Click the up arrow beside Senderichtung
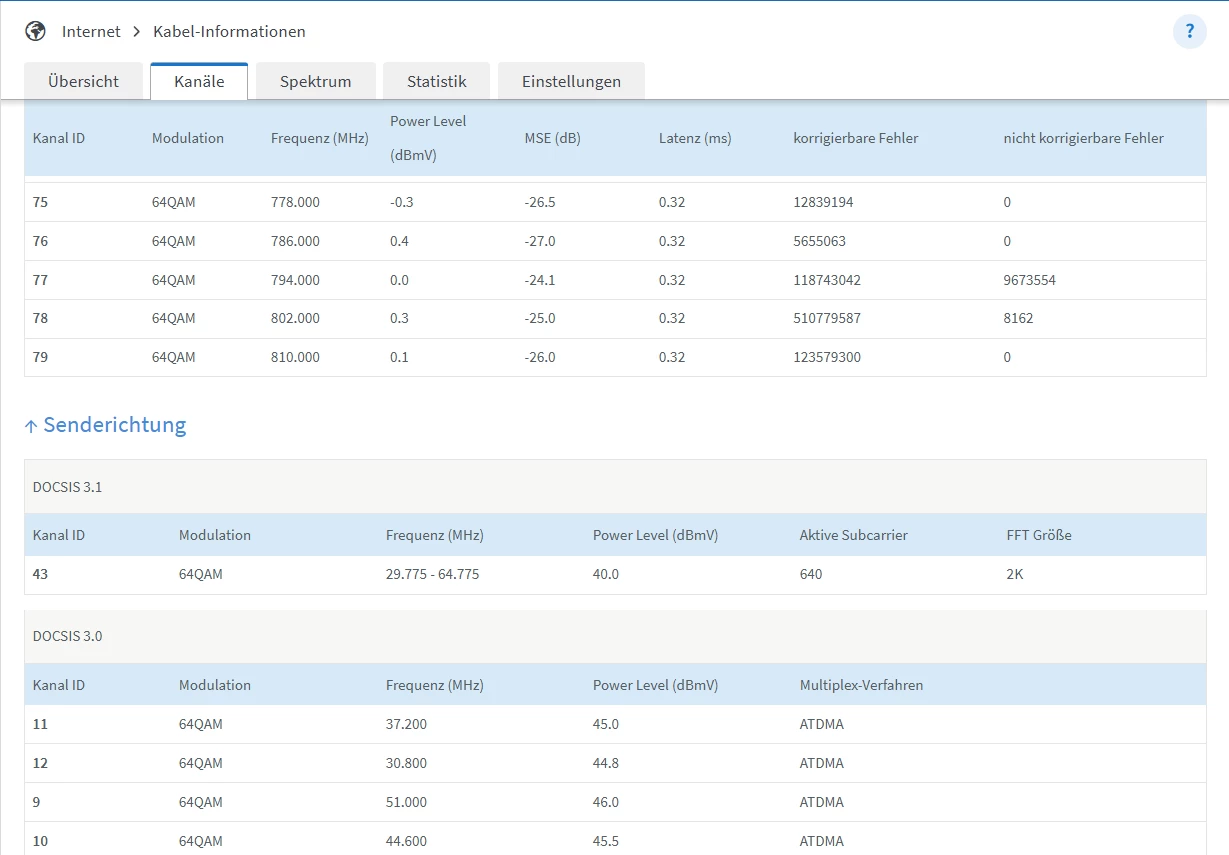Viewport: 1229px width, 855px height. pyautogui.click(x=31, y=426)
